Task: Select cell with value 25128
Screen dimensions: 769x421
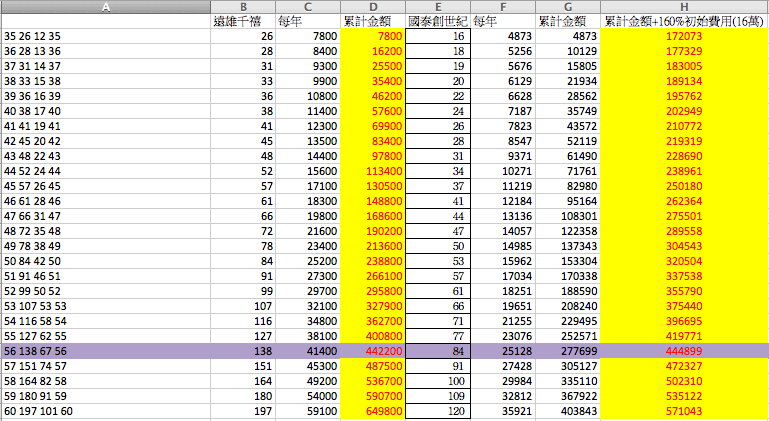Action: (x=503, y=351)
